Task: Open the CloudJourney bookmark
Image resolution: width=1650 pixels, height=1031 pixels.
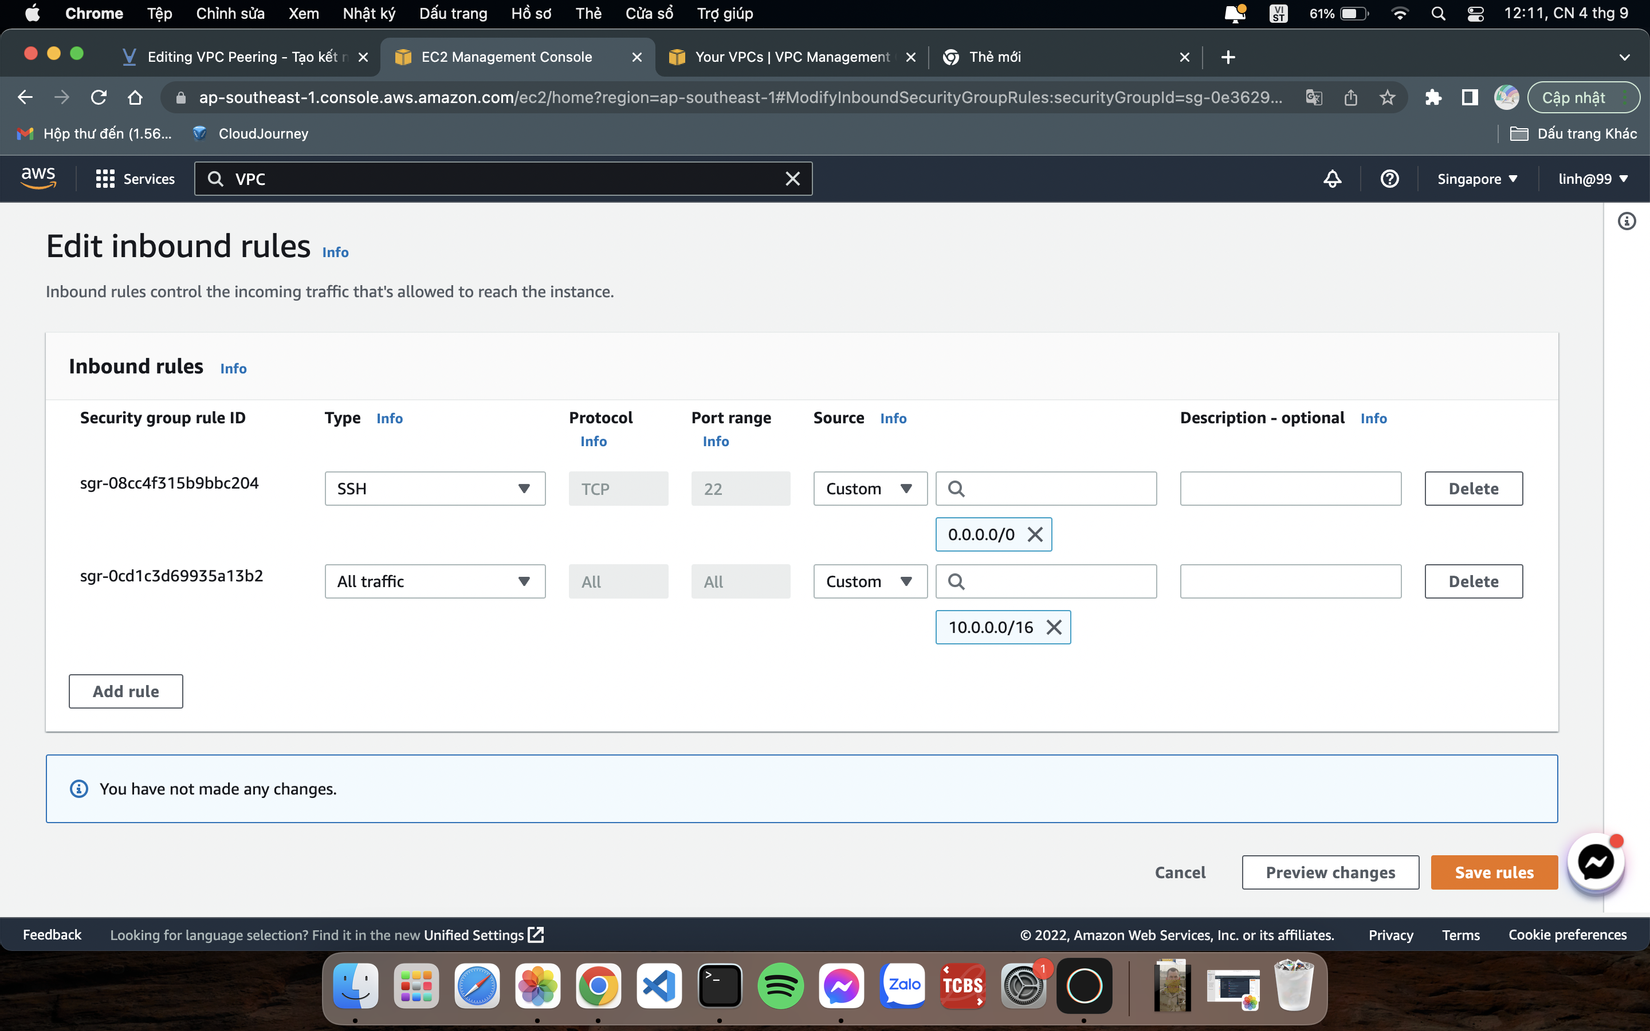Action: point(250,133)
